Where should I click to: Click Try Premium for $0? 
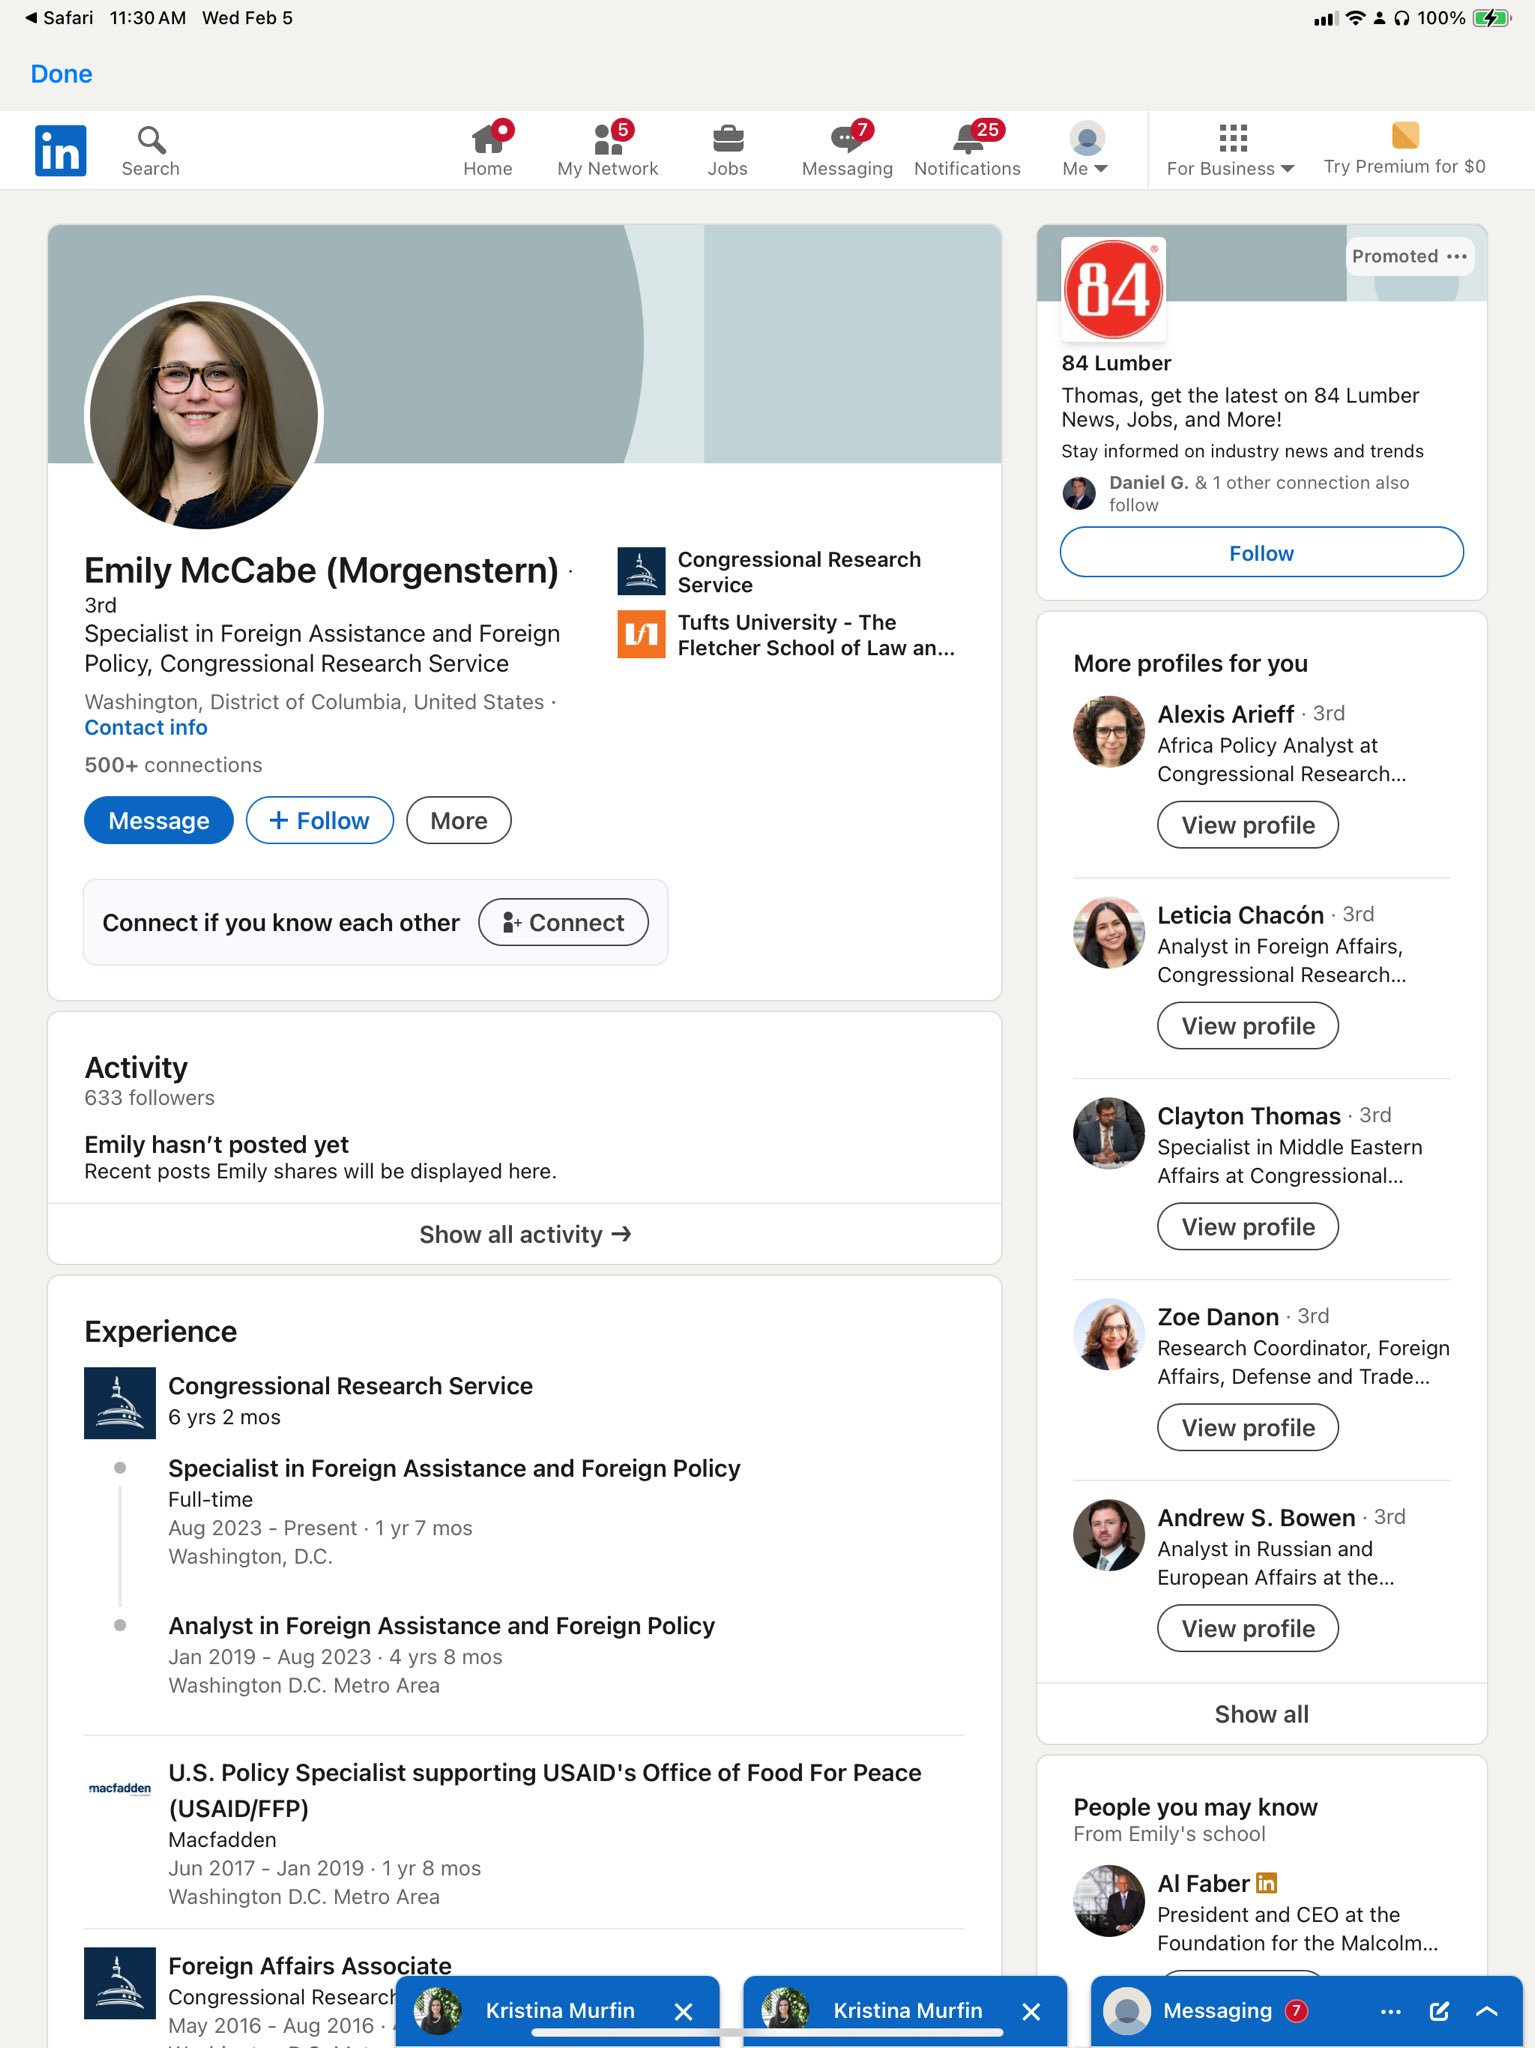(1404, 150)
